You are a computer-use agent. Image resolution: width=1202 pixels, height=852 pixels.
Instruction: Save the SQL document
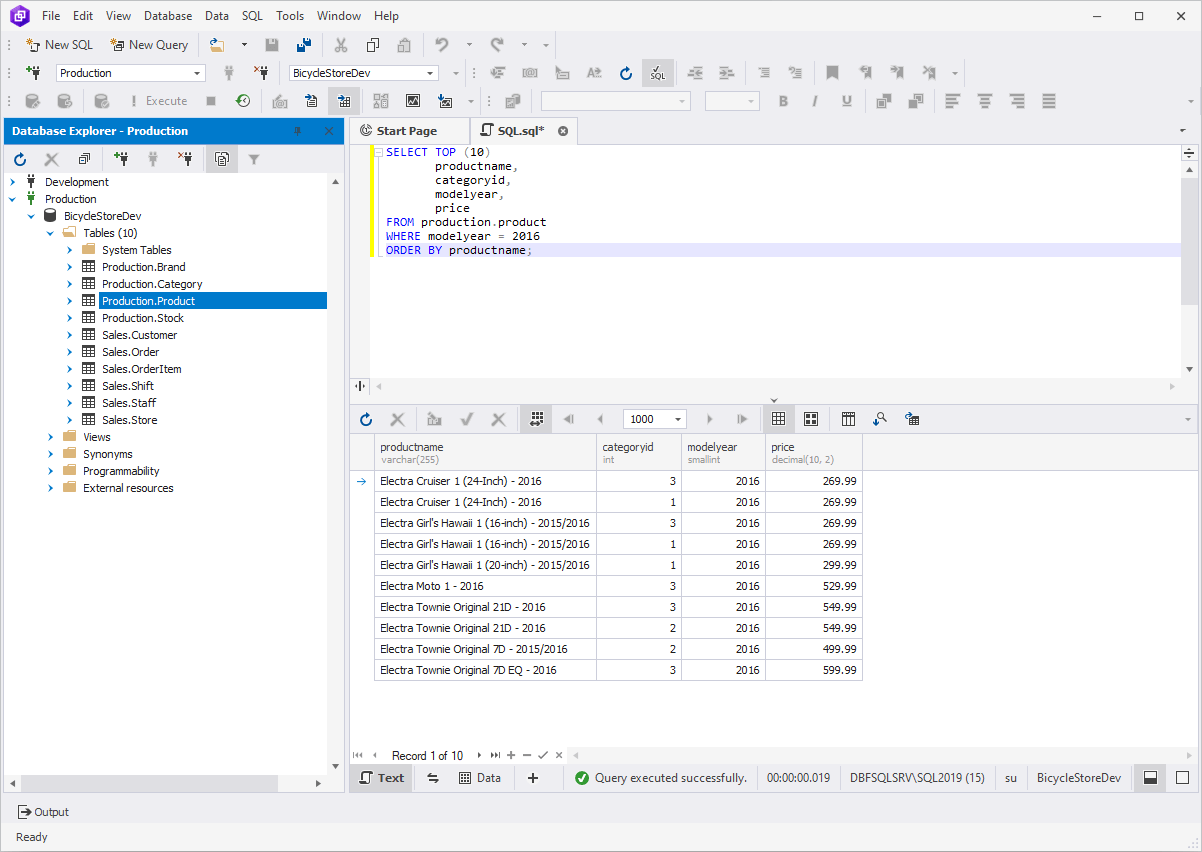click(x=271, y=45)
